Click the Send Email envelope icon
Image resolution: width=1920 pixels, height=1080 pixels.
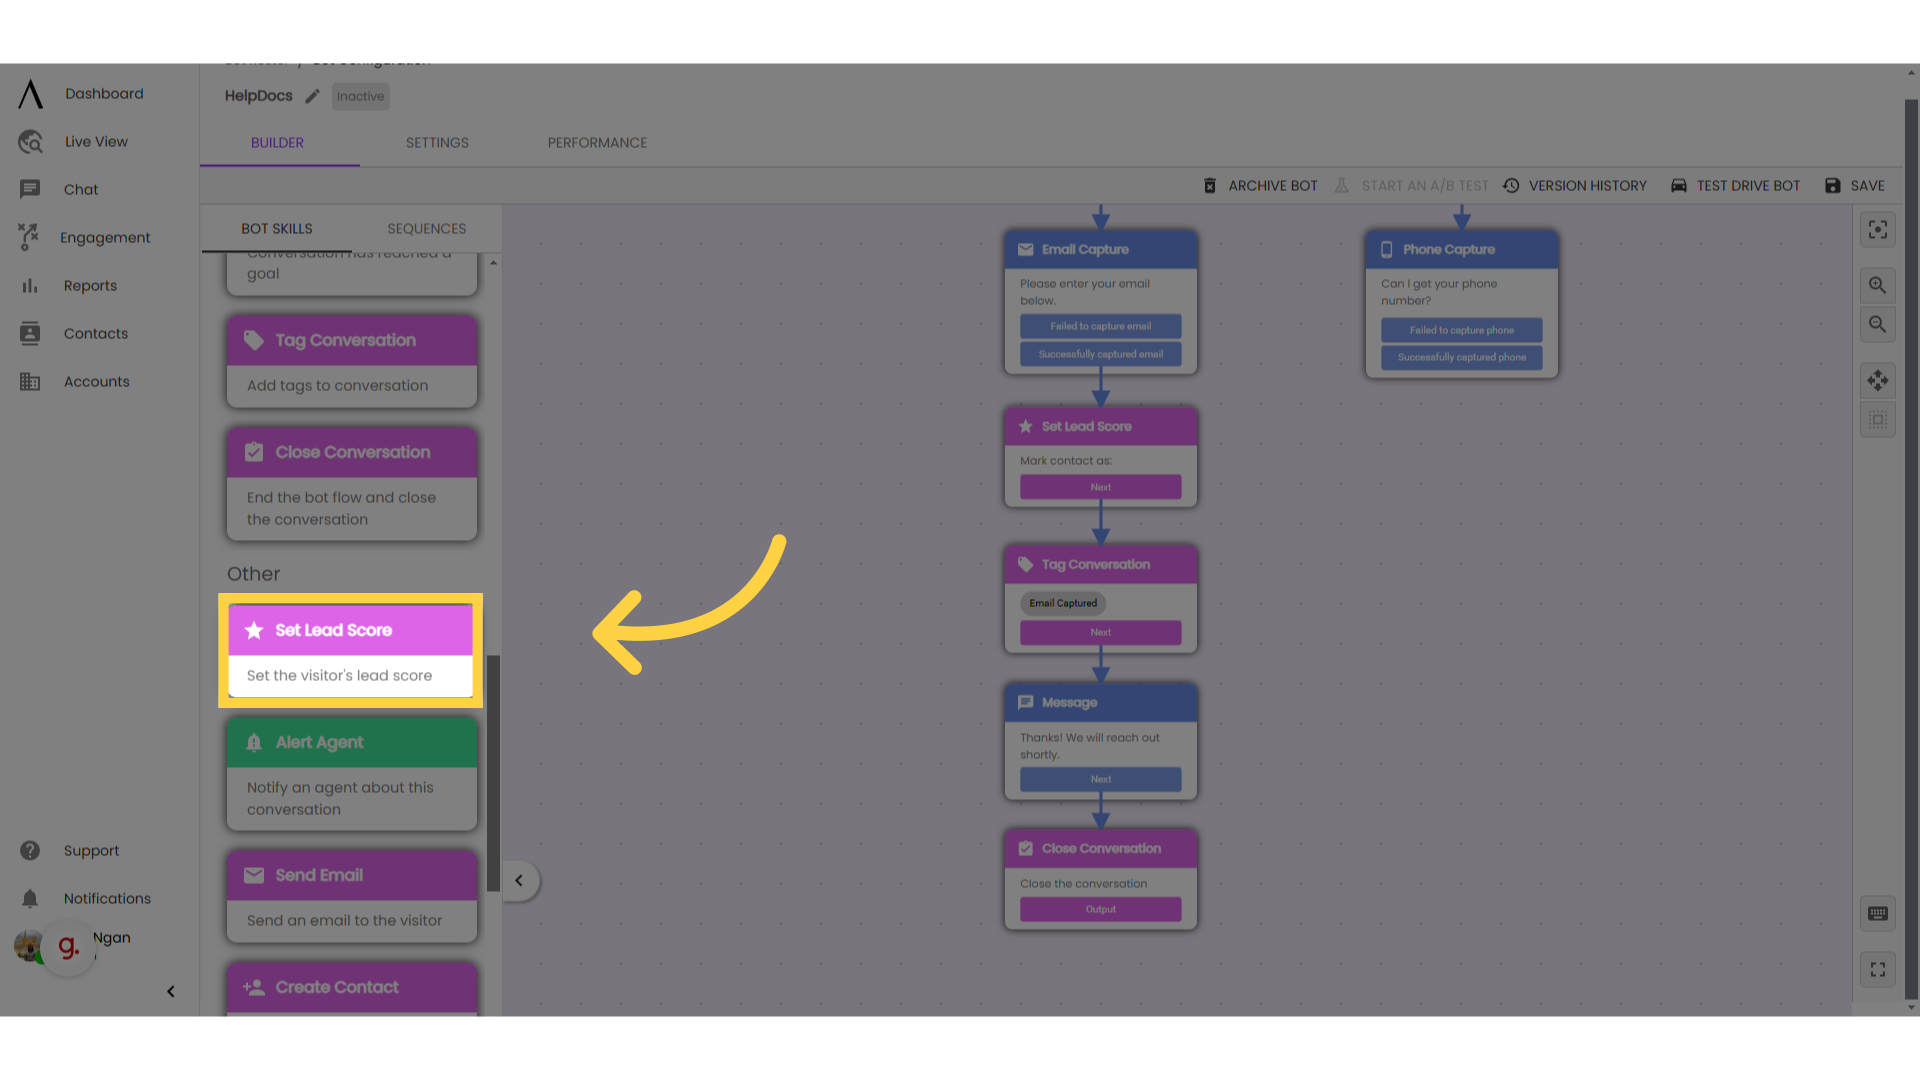253,874
